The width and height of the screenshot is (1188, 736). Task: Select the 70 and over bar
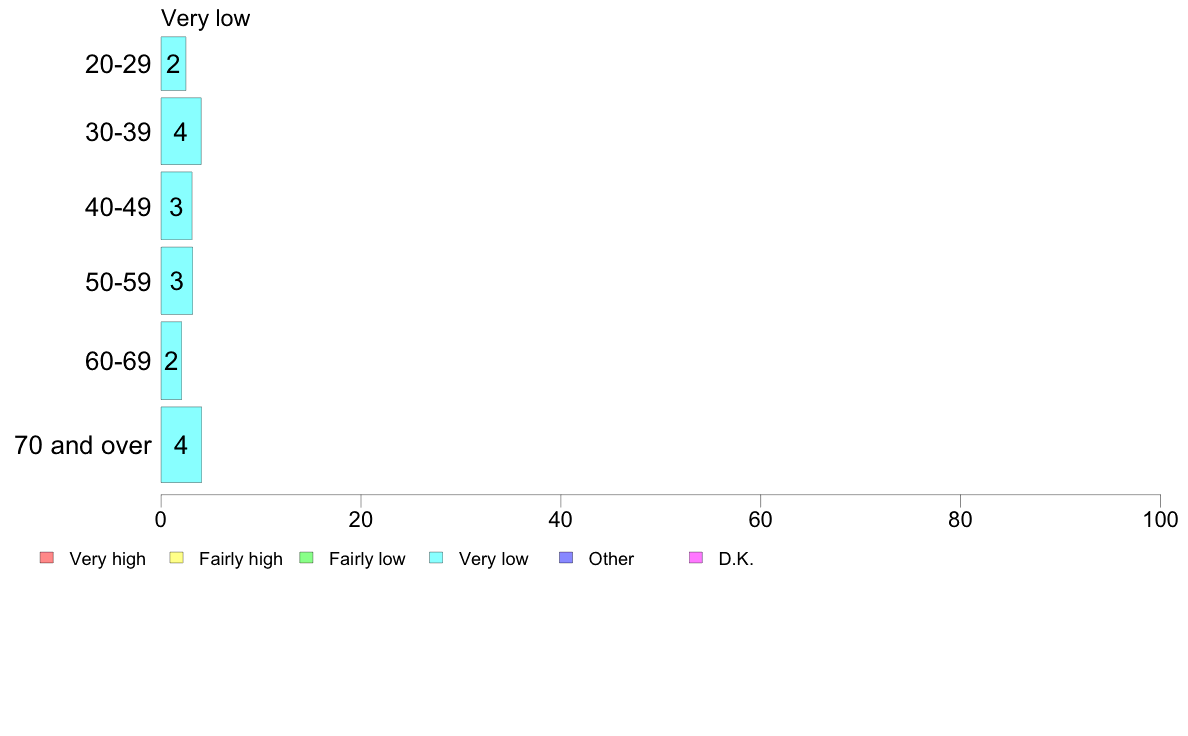pos(181,444)
